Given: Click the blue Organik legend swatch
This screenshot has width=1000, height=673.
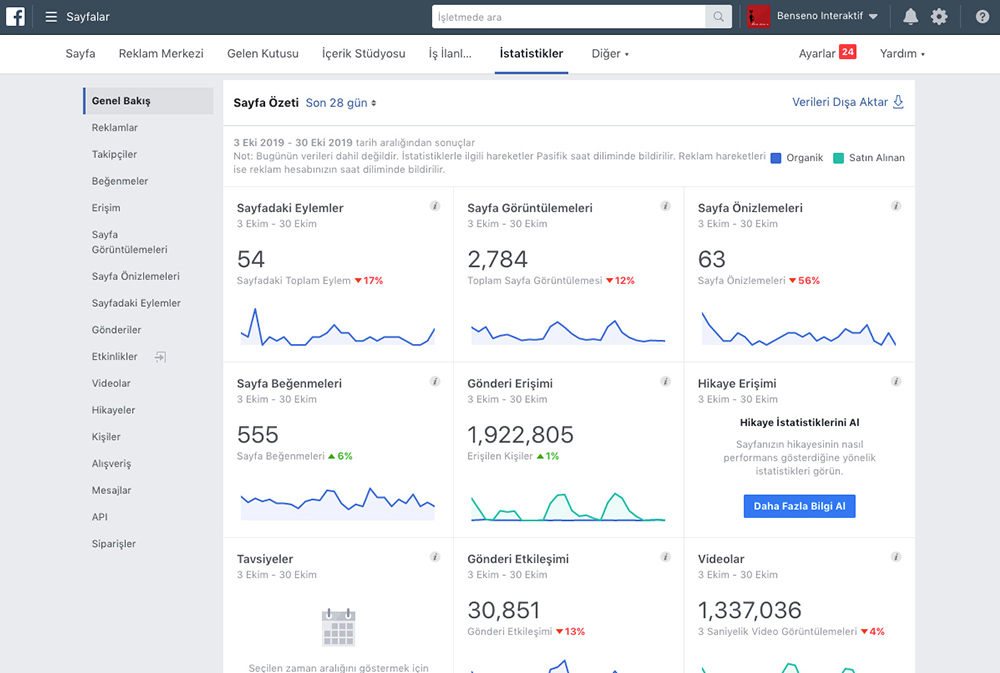Looking at the screenshot, I should [x=776, y=158].
